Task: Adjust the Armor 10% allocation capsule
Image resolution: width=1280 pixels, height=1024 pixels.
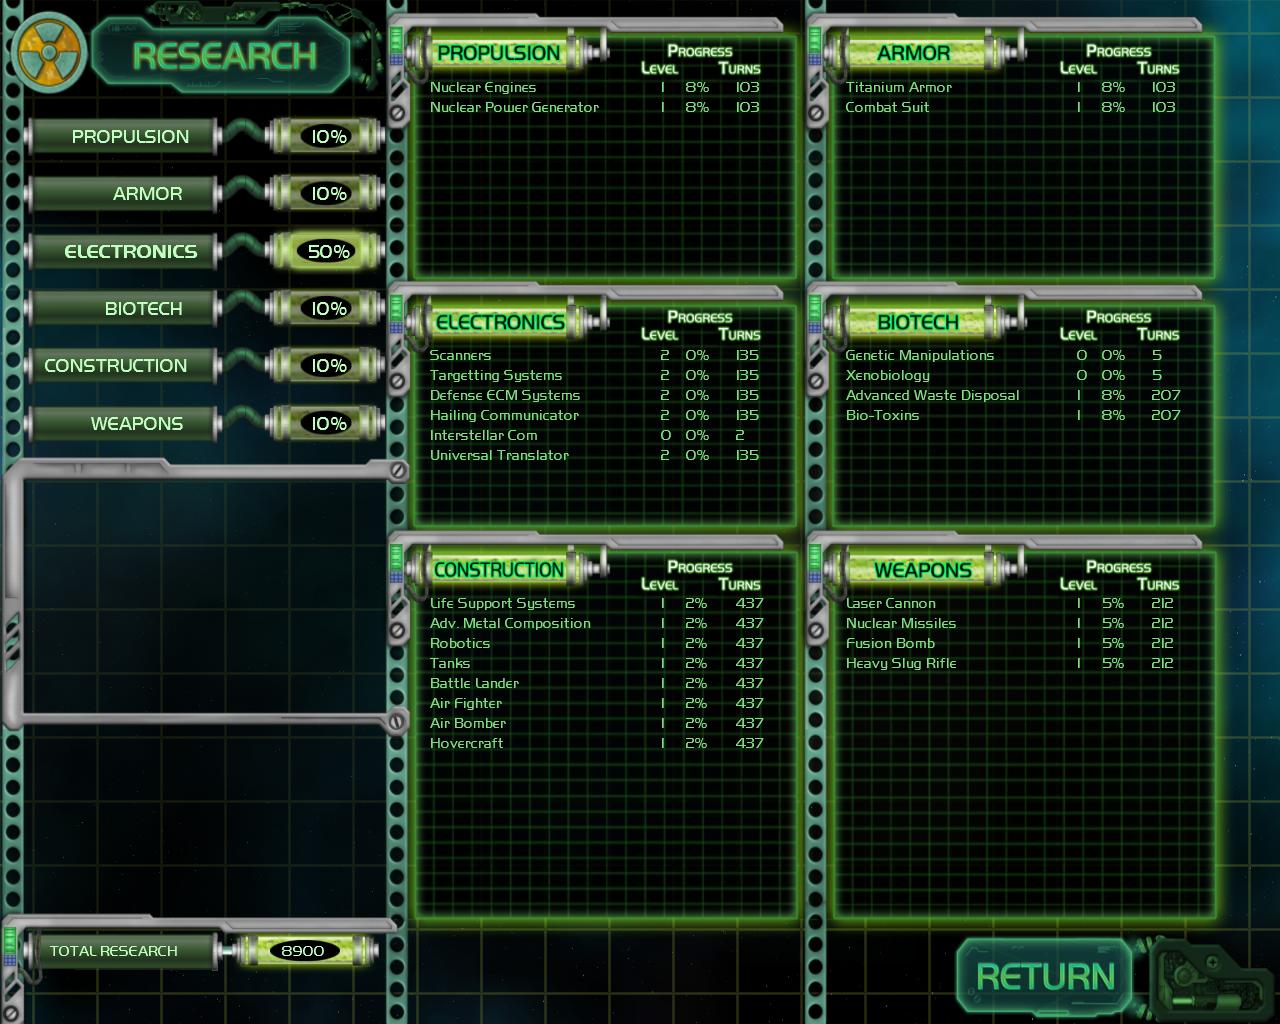Action: (327, 194)
